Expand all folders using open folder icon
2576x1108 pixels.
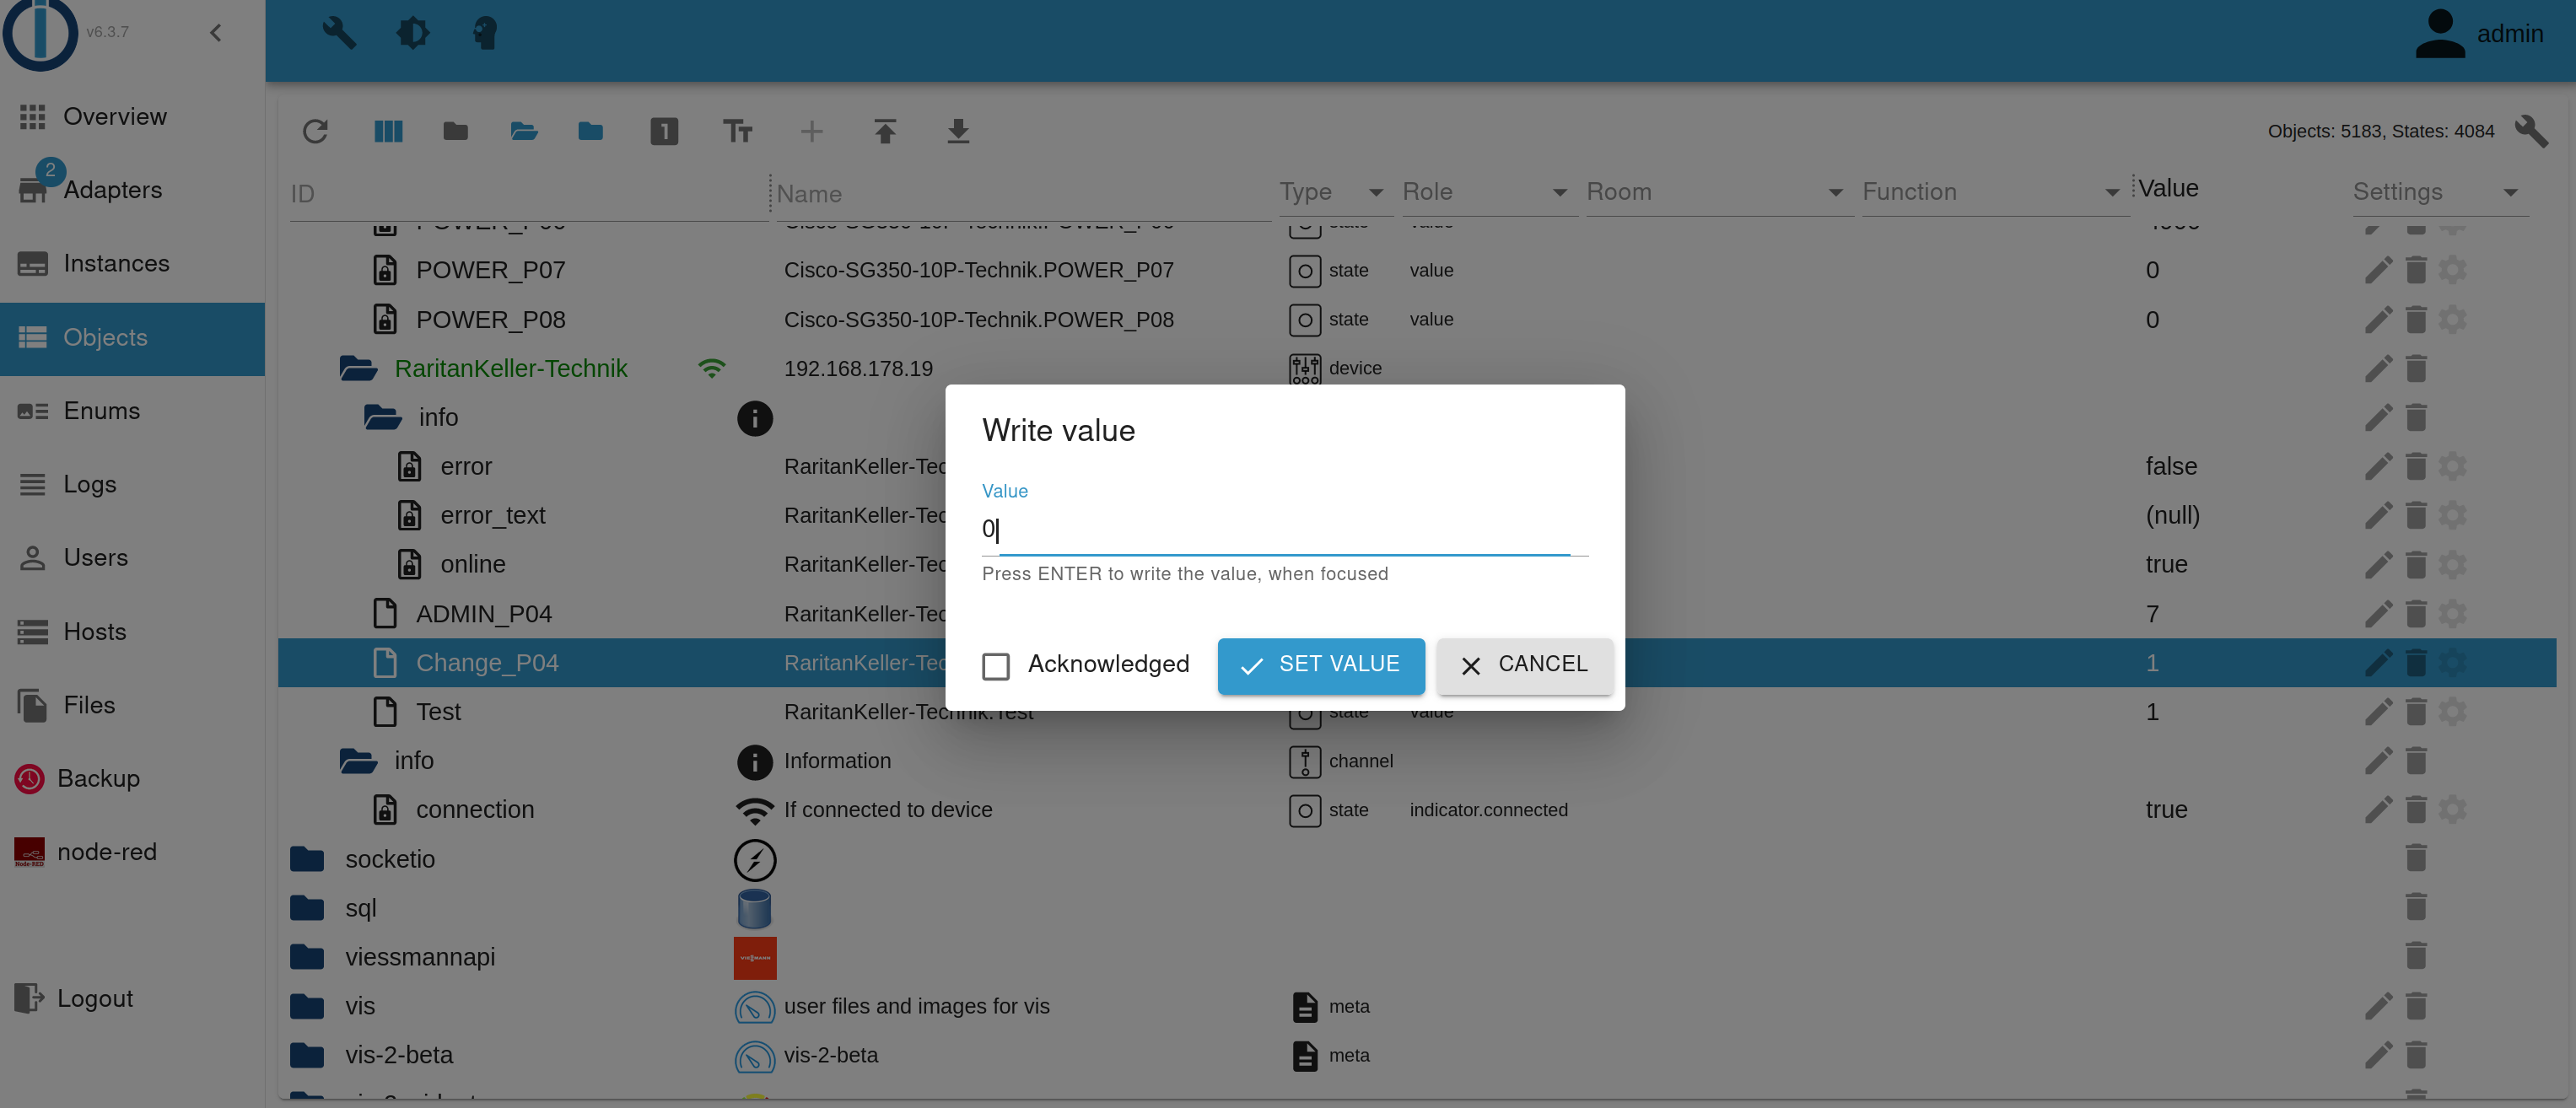523,131
